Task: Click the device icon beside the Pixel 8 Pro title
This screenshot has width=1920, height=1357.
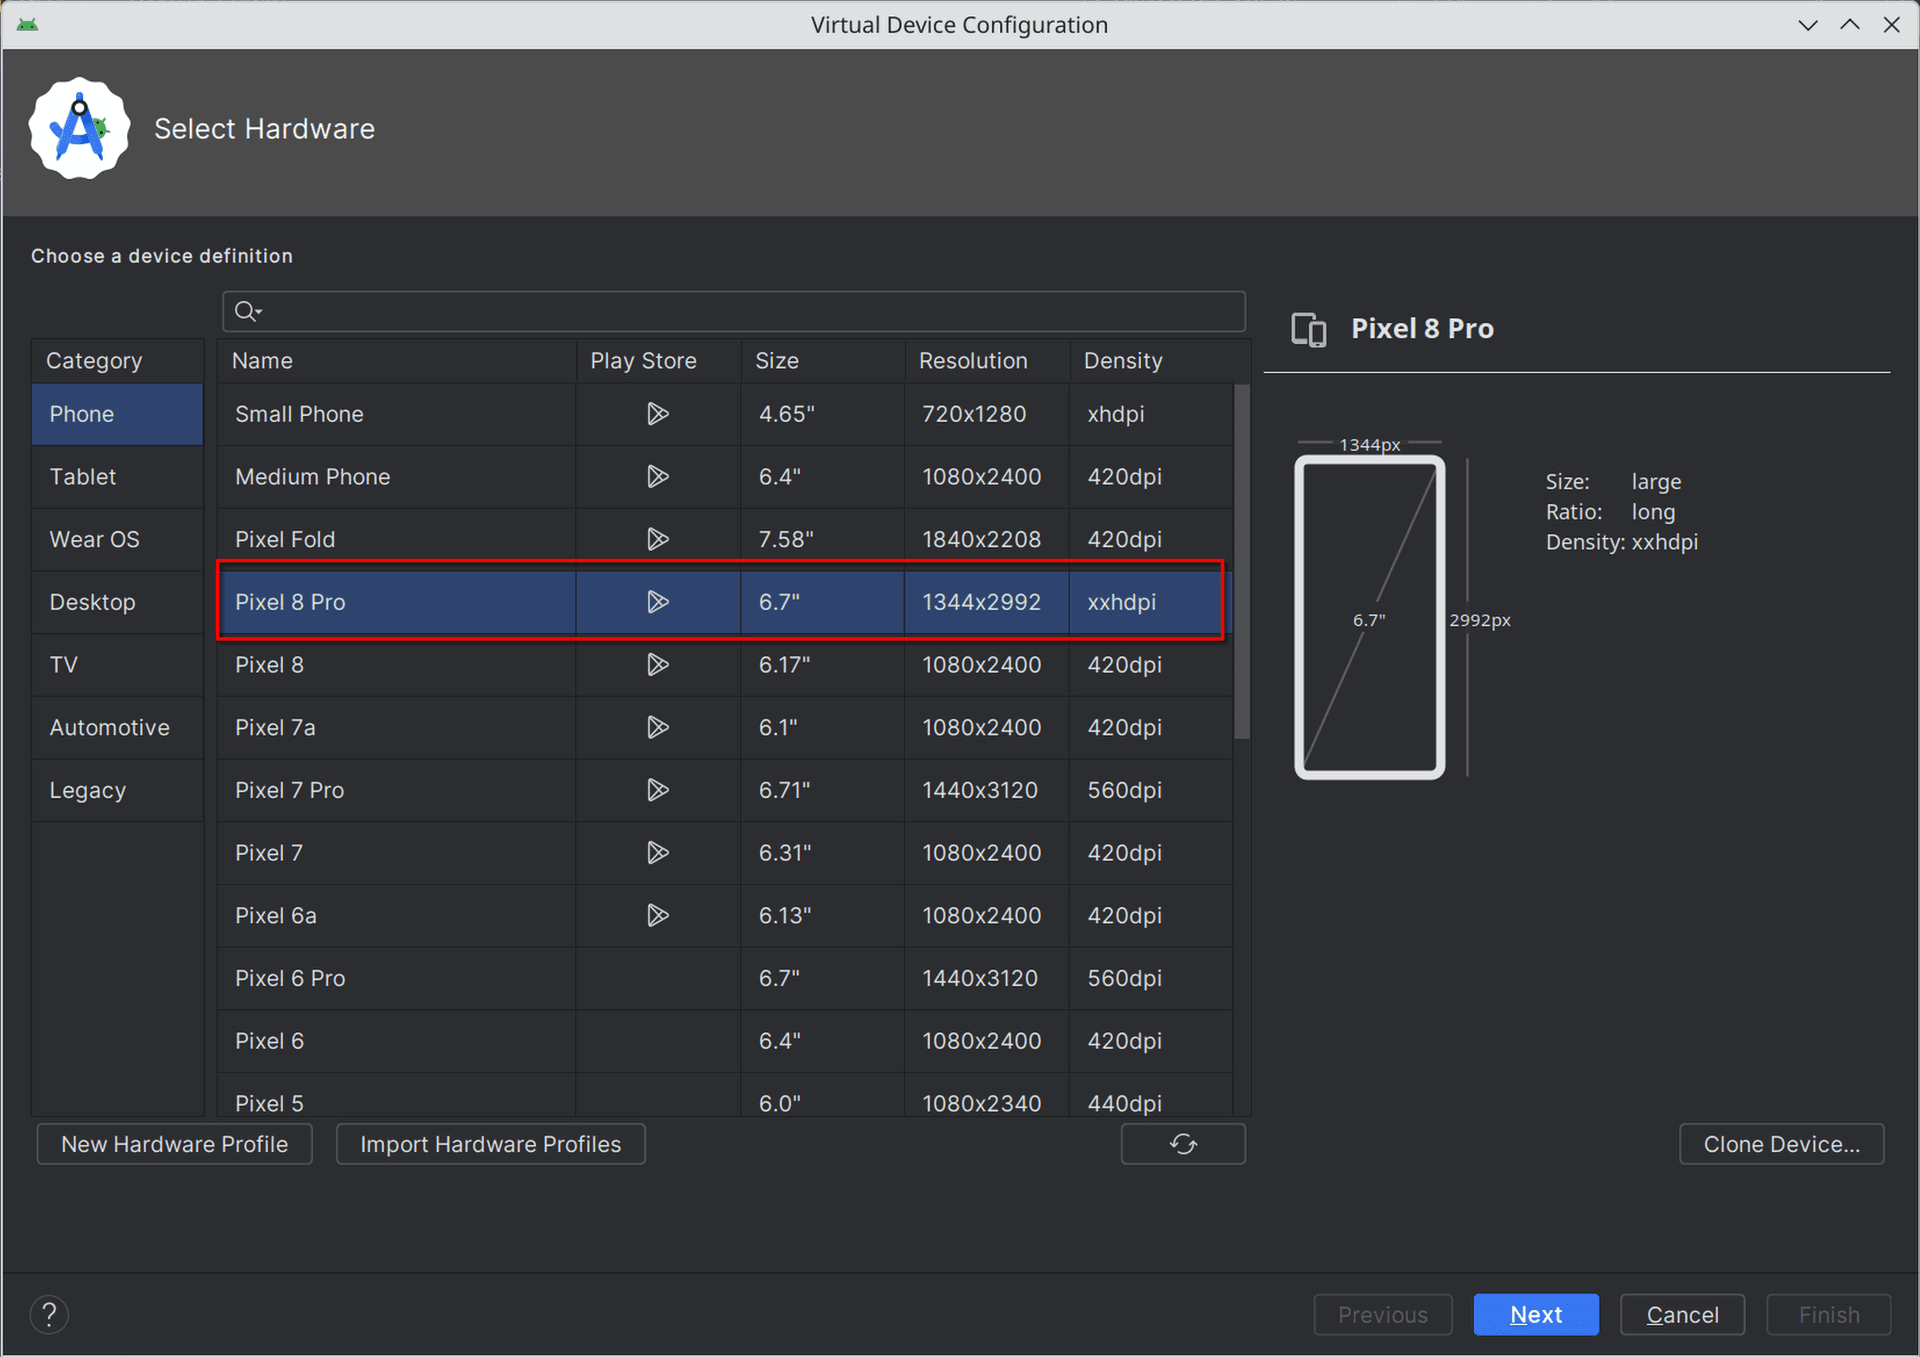Action: click(1309, 329)
